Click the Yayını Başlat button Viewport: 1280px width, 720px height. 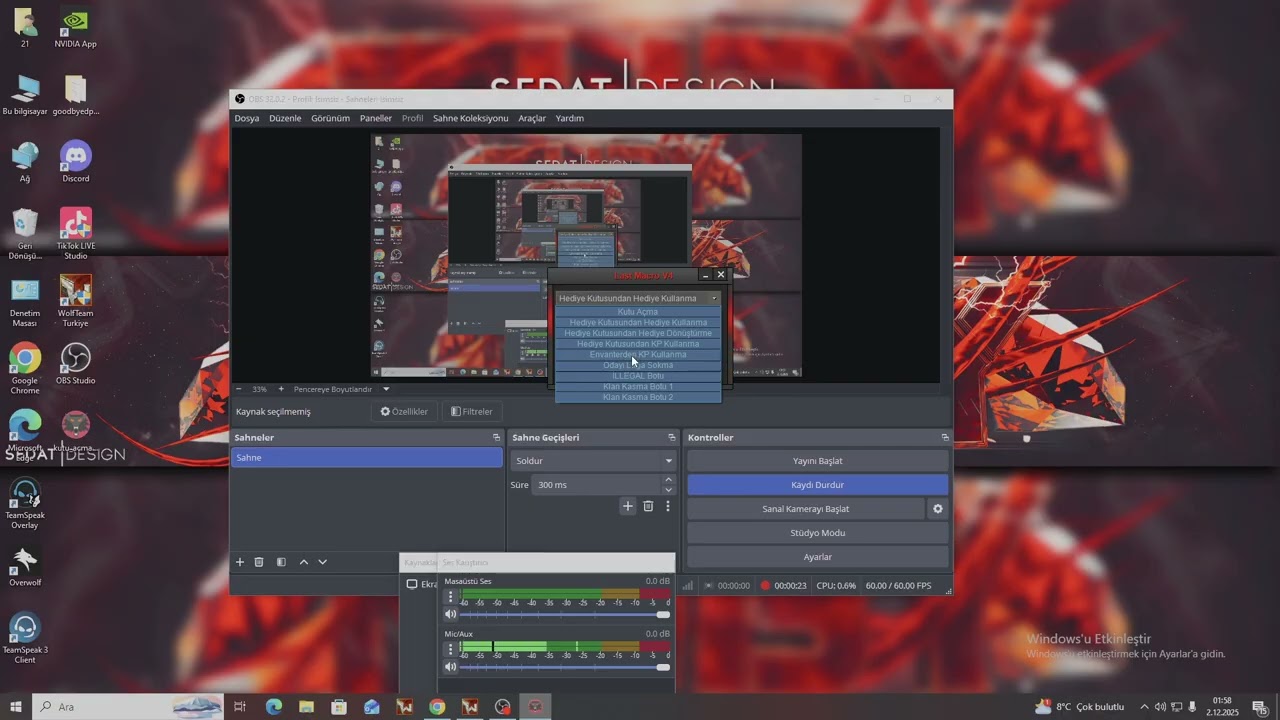(x=818, y=461)
